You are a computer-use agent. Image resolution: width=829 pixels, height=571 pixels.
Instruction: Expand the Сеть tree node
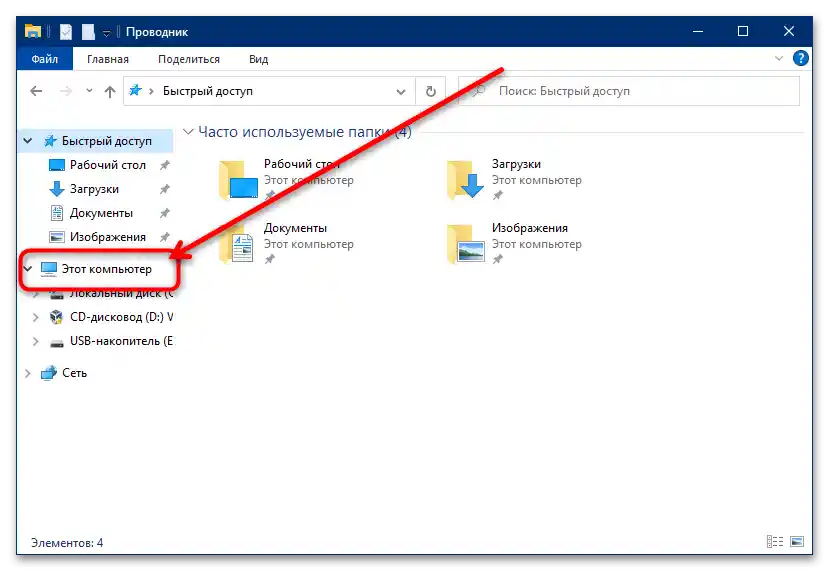(x=28, y=373)
